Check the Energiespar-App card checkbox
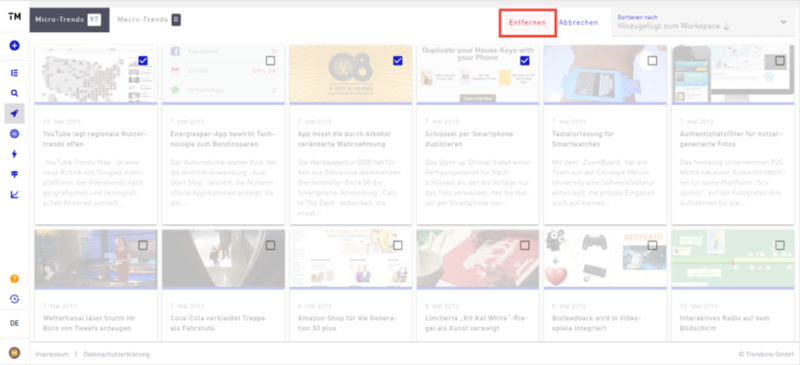 click(x=270, y=61)
